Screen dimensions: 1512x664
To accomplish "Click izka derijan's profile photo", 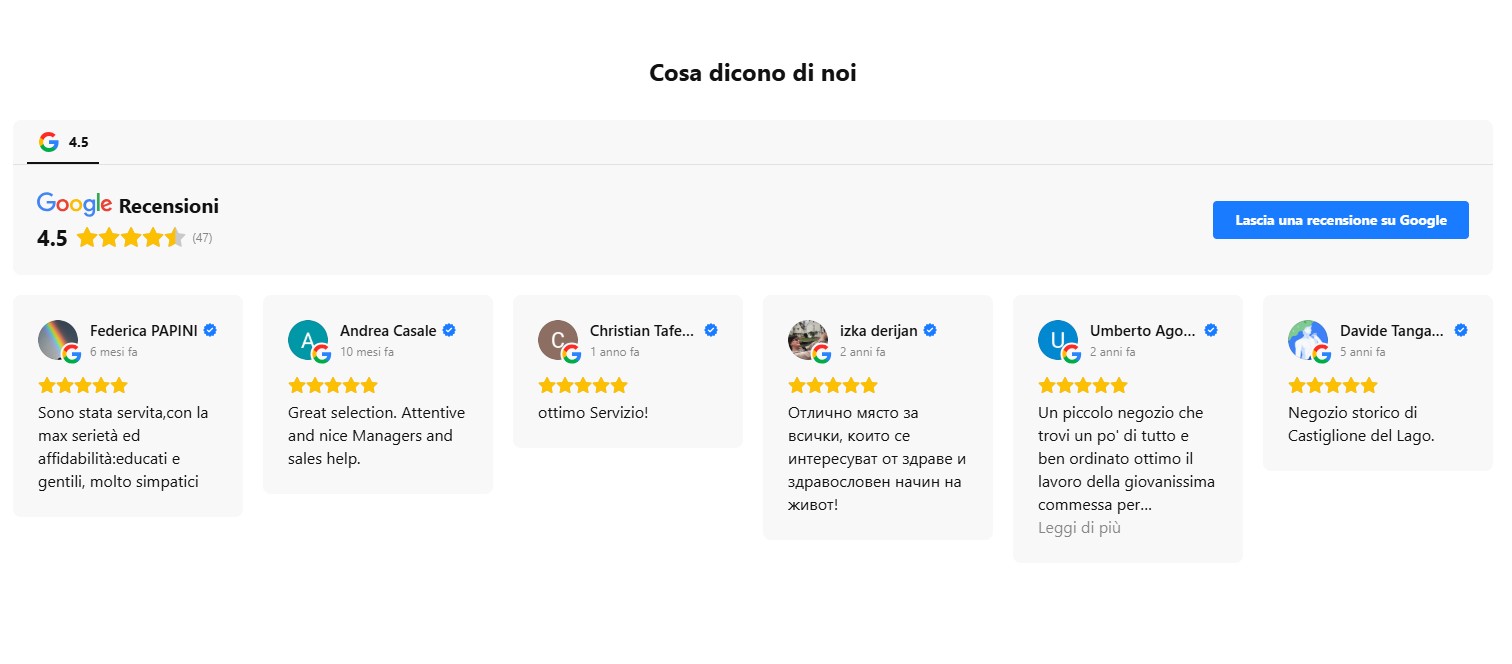I will pos(808,340).
